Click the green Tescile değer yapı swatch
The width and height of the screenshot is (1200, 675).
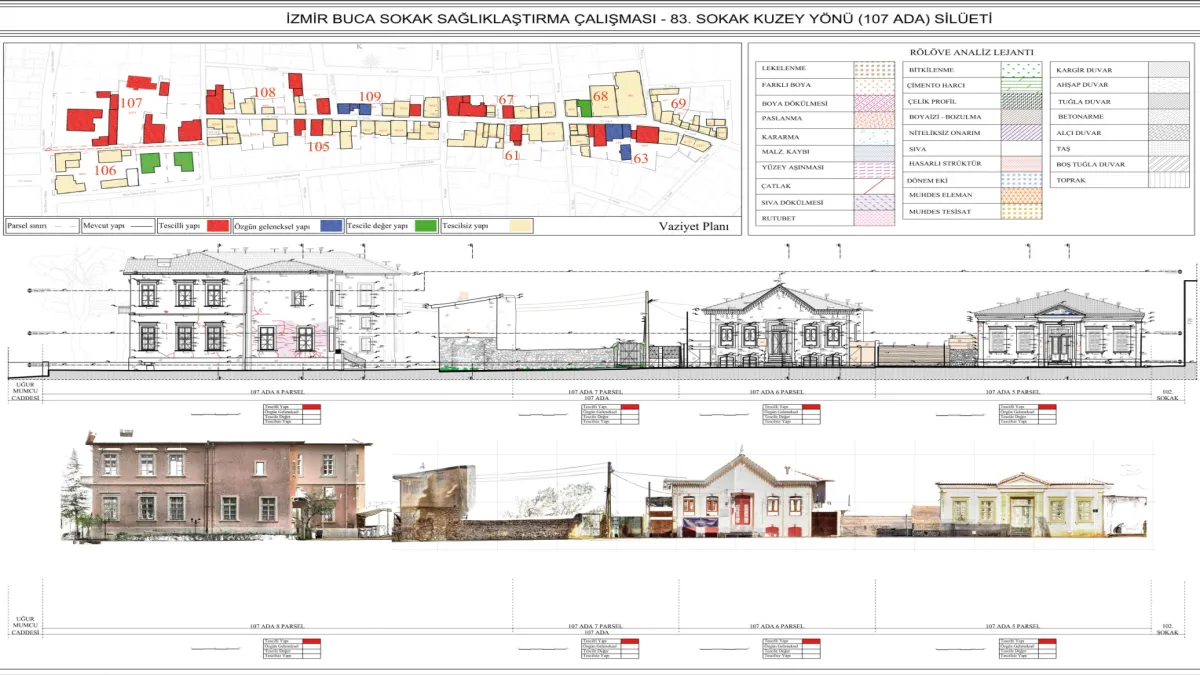point(425,226)
